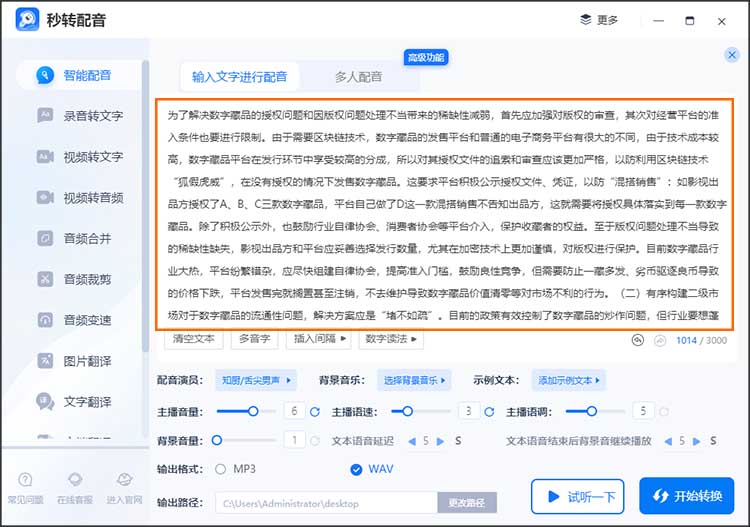This screenshot has height=527, width=750.
Task: Click the 1014 / 3000 character count
Action: (x=701, y=340)
